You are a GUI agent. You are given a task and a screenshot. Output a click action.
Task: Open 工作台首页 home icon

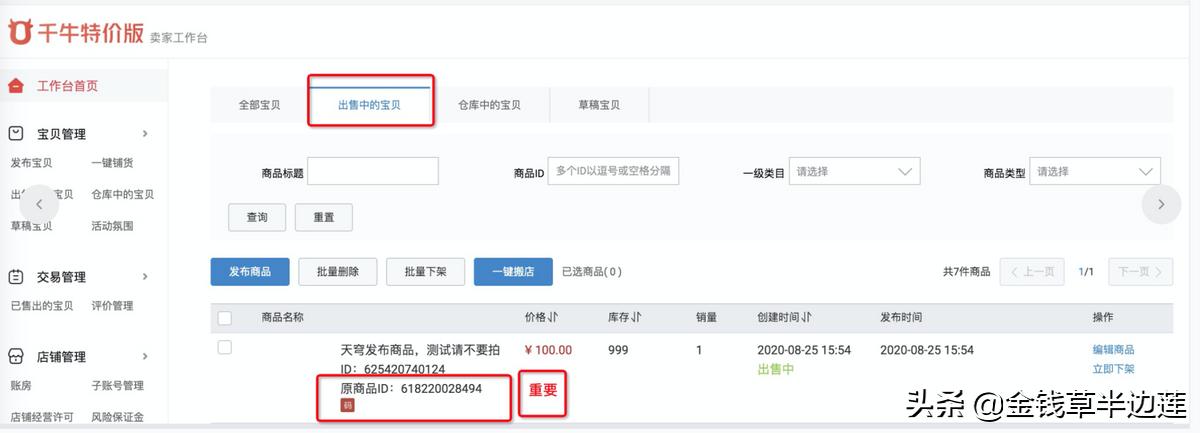tap(16, 86)
